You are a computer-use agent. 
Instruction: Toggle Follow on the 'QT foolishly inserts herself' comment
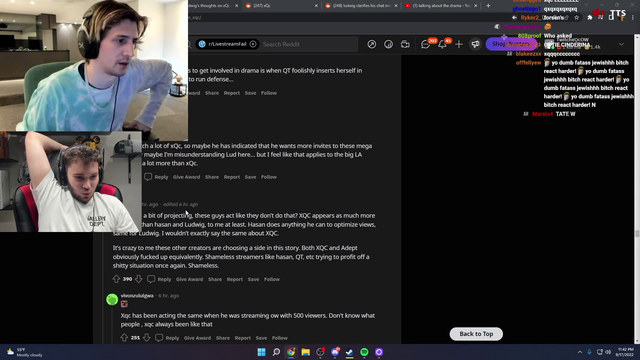[x=269, y=93]
